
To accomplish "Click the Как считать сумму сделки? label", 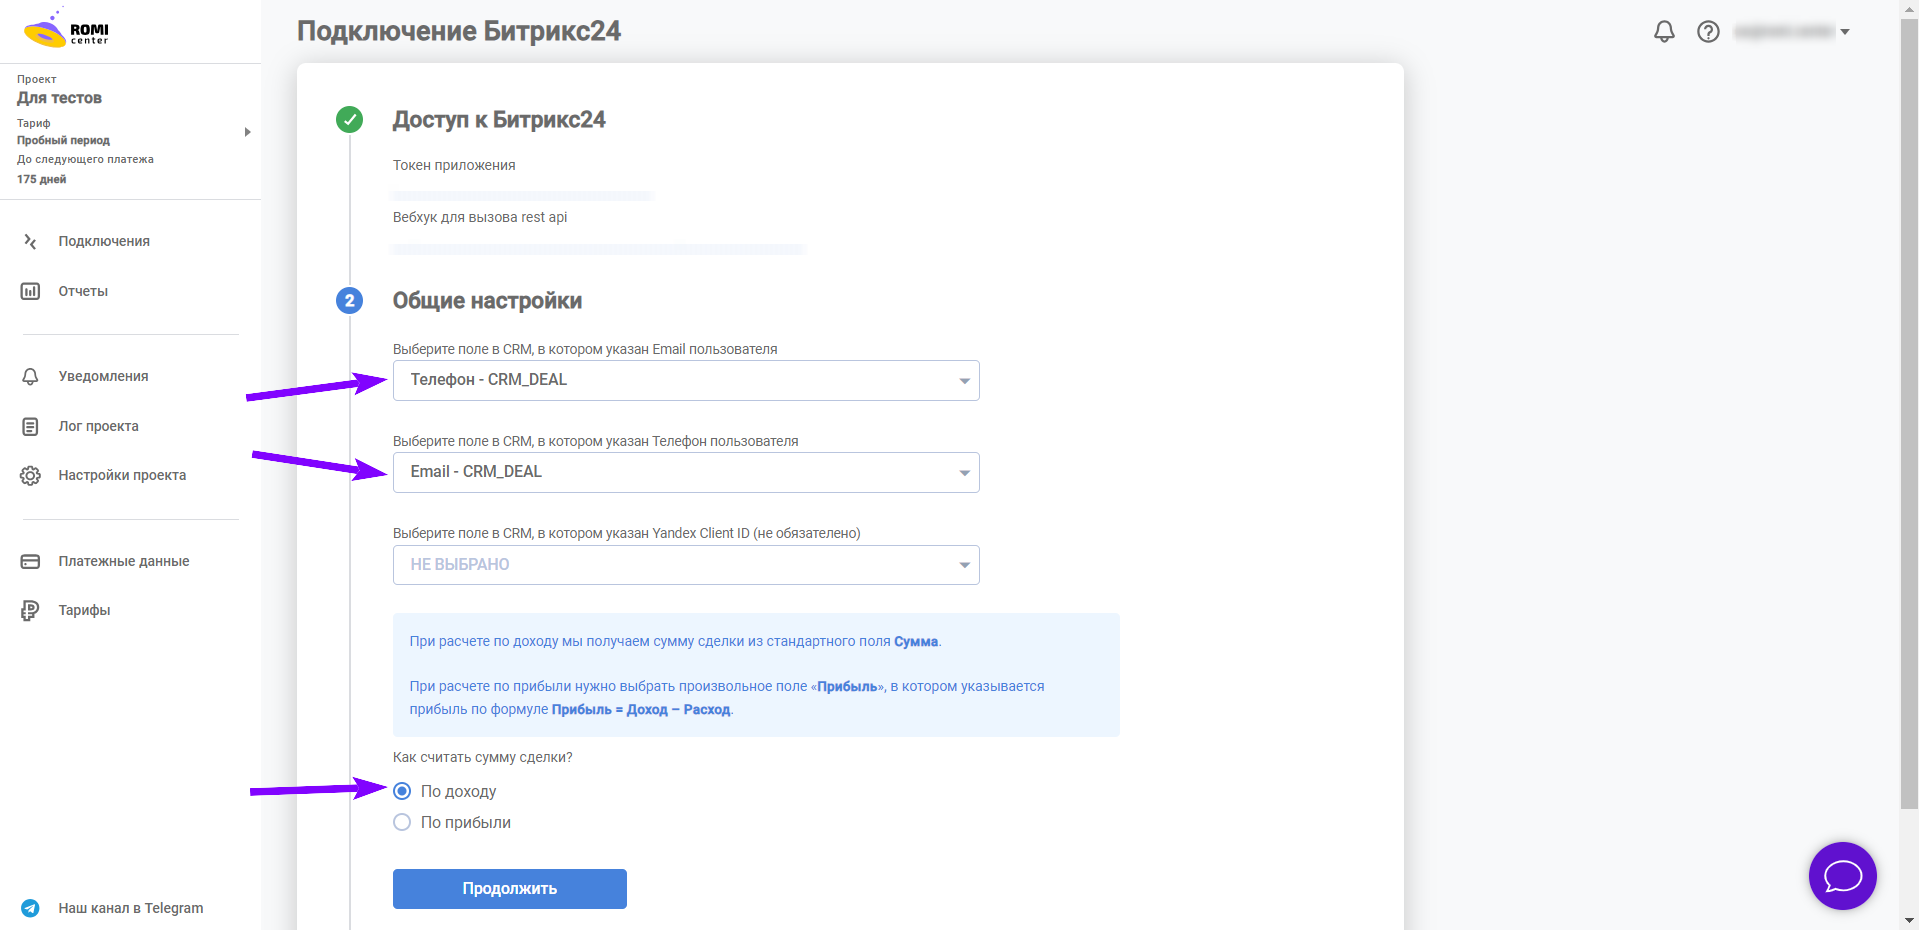I will (x=483, y=757).
